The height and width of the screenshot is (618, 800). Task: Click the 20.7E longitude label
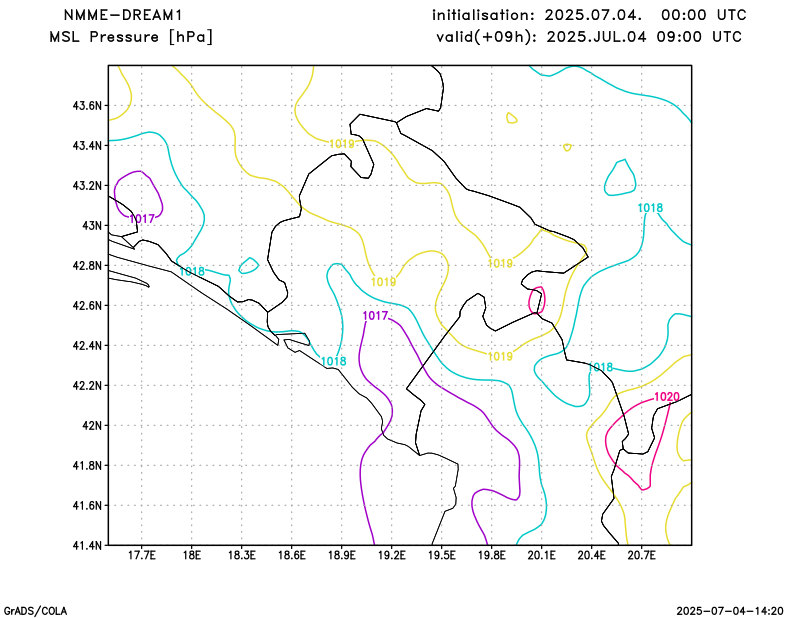641,555
